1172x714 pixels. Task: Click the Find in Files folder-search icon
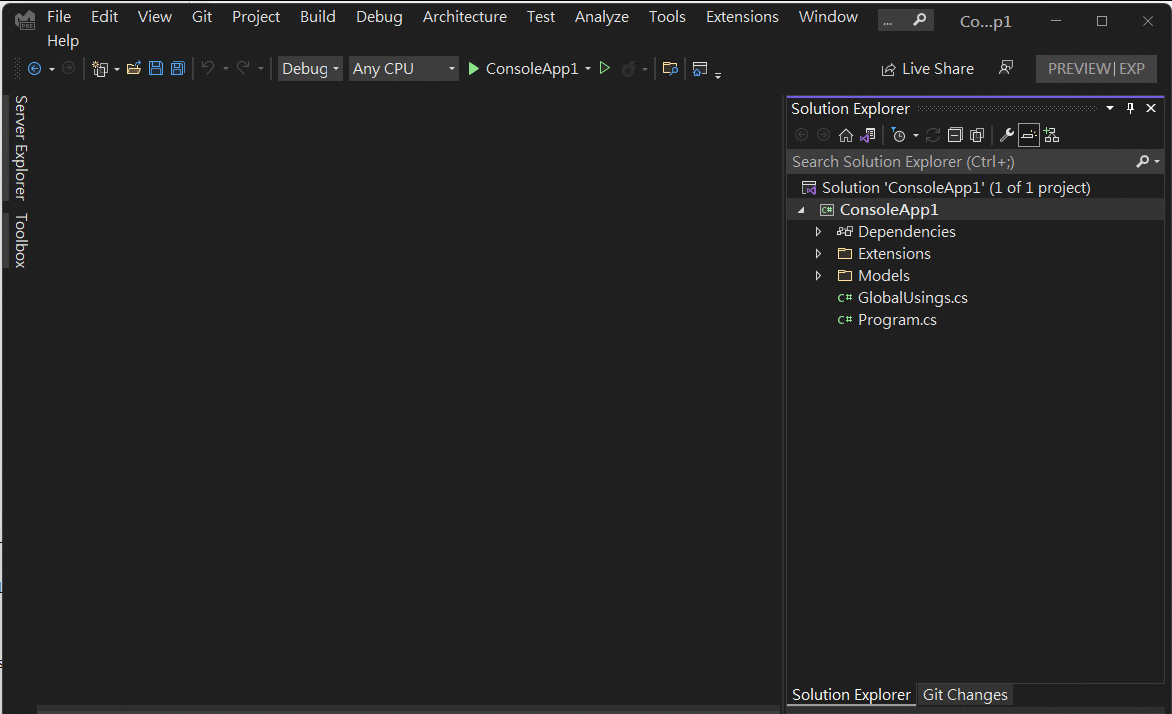tap(670, 69)
